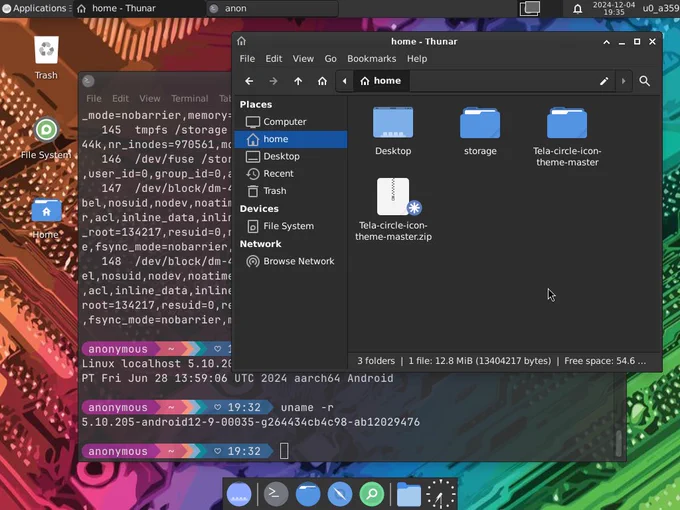Image resolution: width=680 pixels, height=510 pixels.
Task: Open the Applications menu in top panel
Action: pos(36,8)
